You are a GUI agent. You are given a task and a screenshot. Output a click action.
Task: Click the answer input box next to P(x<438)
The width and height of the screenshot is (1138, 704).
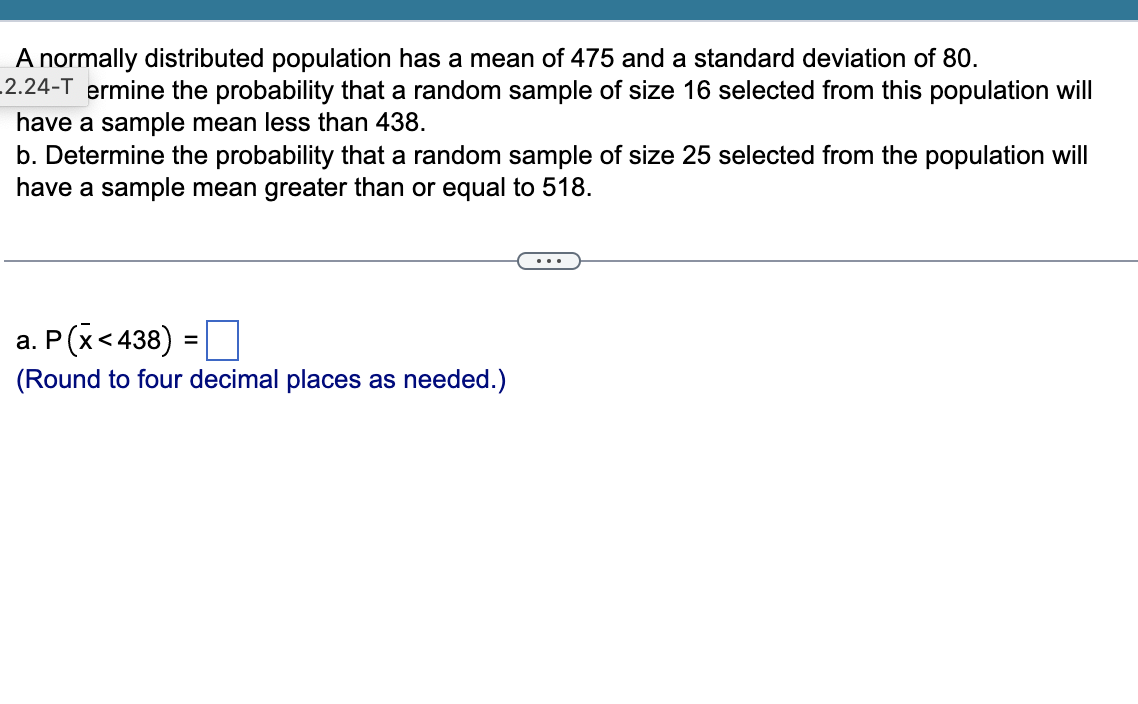tap(222, 340)
